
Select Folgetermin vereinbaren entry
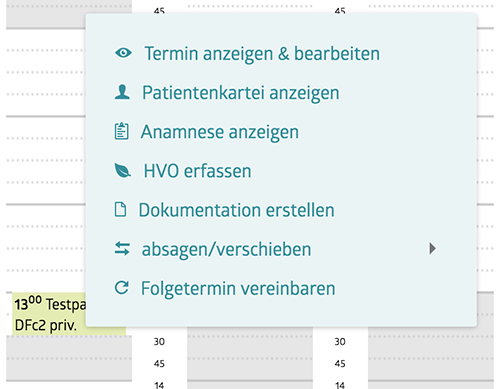[238, 288]
